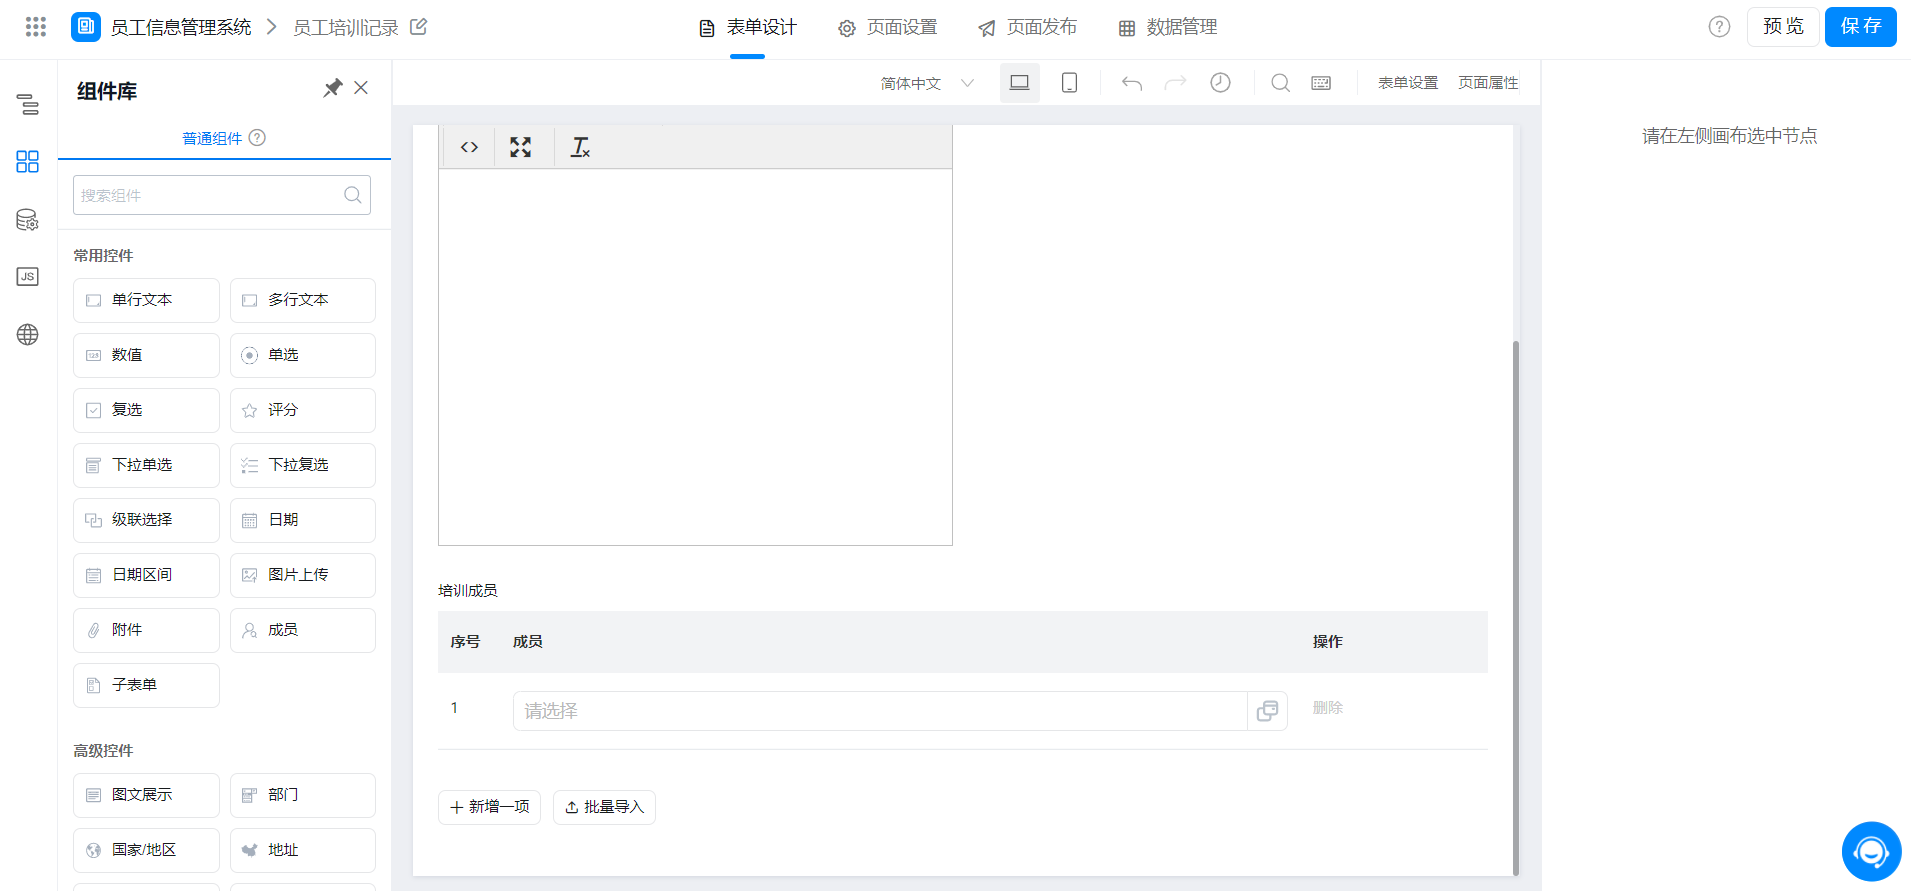Click the canvas vertical scrollbar
This screenshot has height=891, width=1911.
coord(1516,600)
